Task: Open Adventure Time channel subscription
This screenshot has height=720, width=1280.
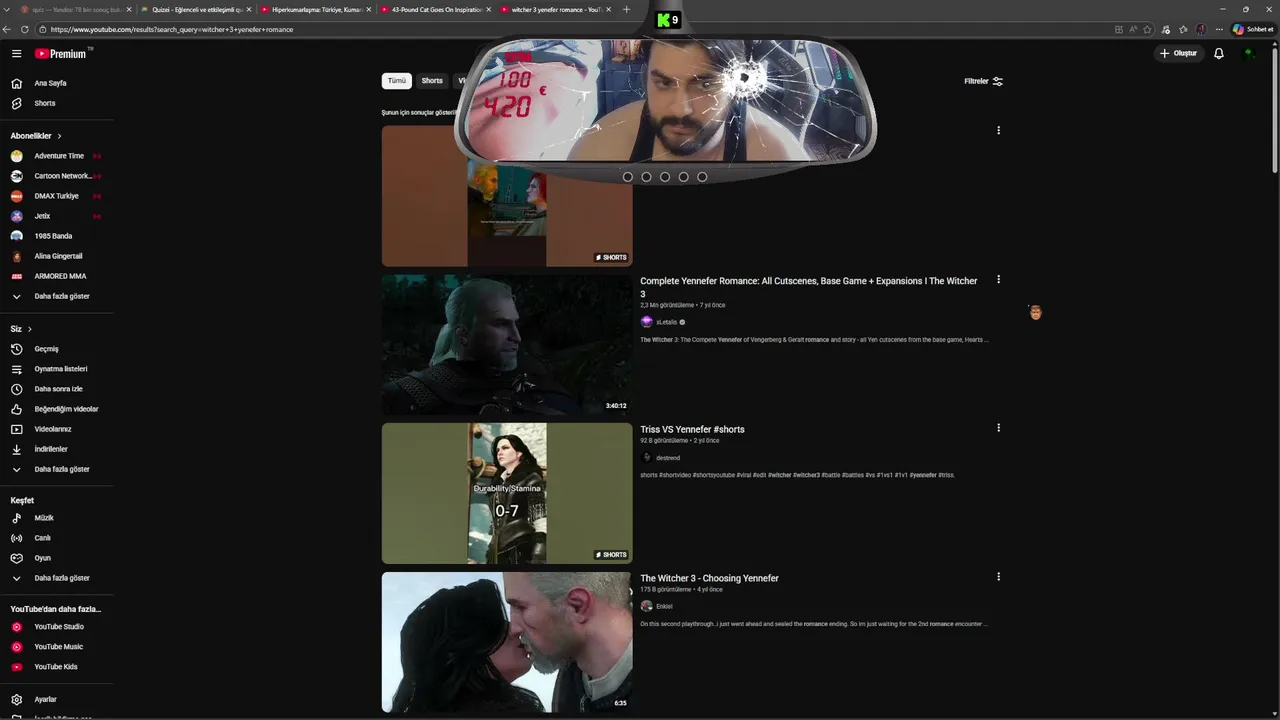Action: (x=59, y=156)
